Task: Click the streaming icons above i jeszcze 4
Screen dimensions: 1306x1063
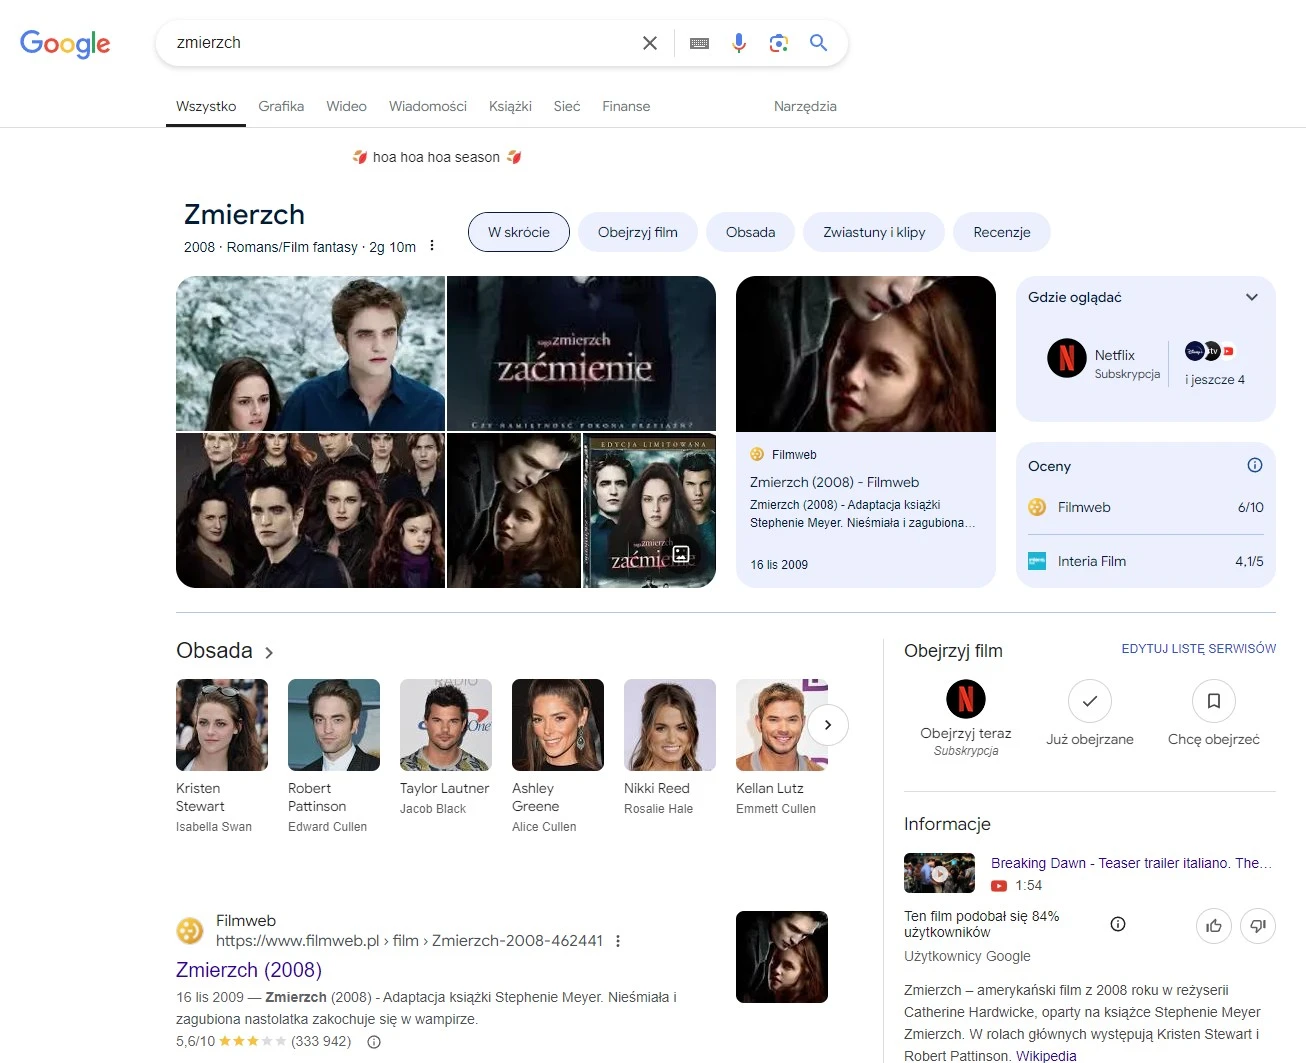Action: 1210,351
